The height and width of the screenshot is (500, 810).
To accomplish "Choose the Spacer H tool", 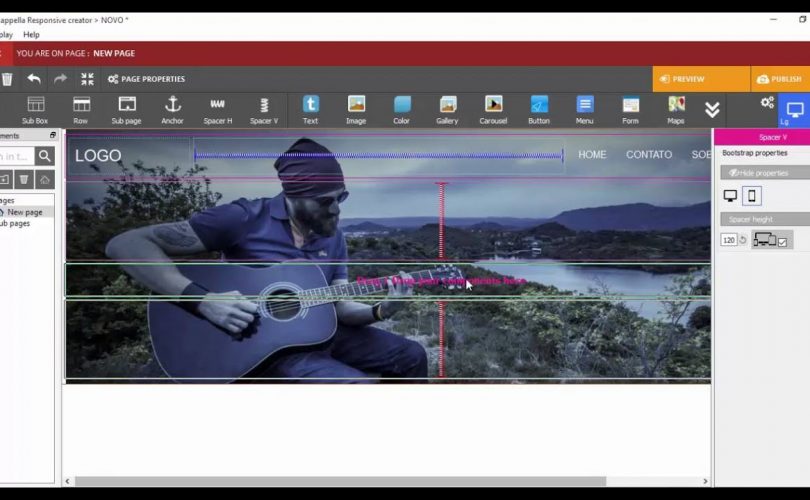I will coord(217,109).
